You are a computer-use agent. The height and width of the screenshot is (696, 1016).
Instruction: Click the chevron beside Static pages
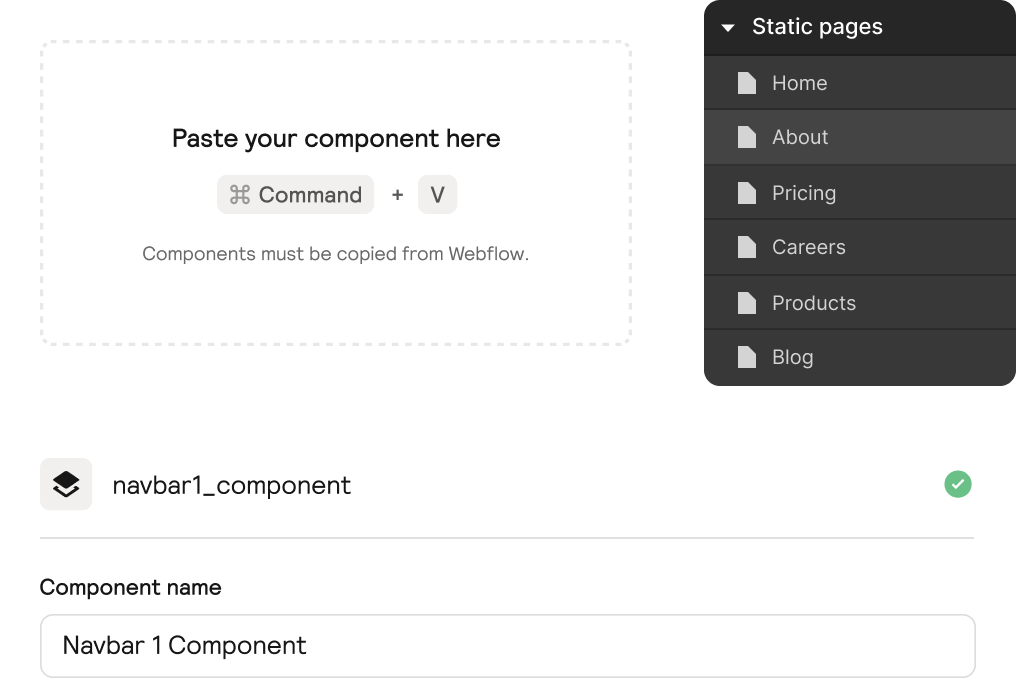728,27
